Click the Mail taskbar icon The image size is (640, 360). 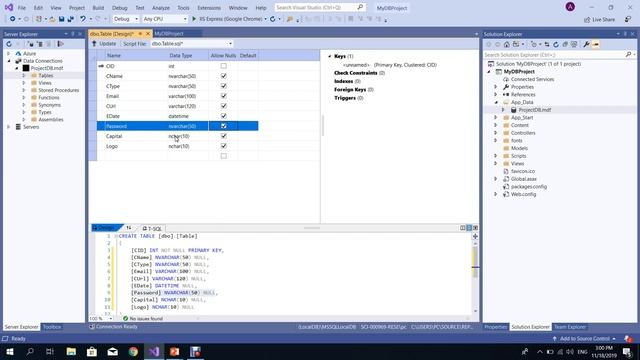[x=112, y=351]
